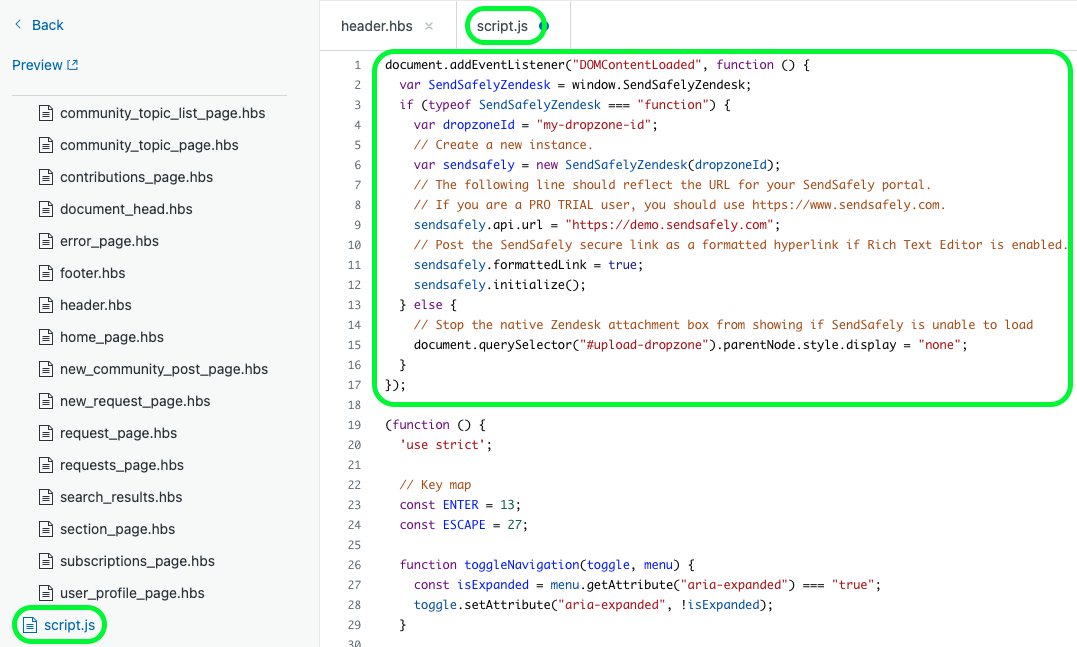
Task: Open subscriptions_page.hbs file
Action: 137,561
